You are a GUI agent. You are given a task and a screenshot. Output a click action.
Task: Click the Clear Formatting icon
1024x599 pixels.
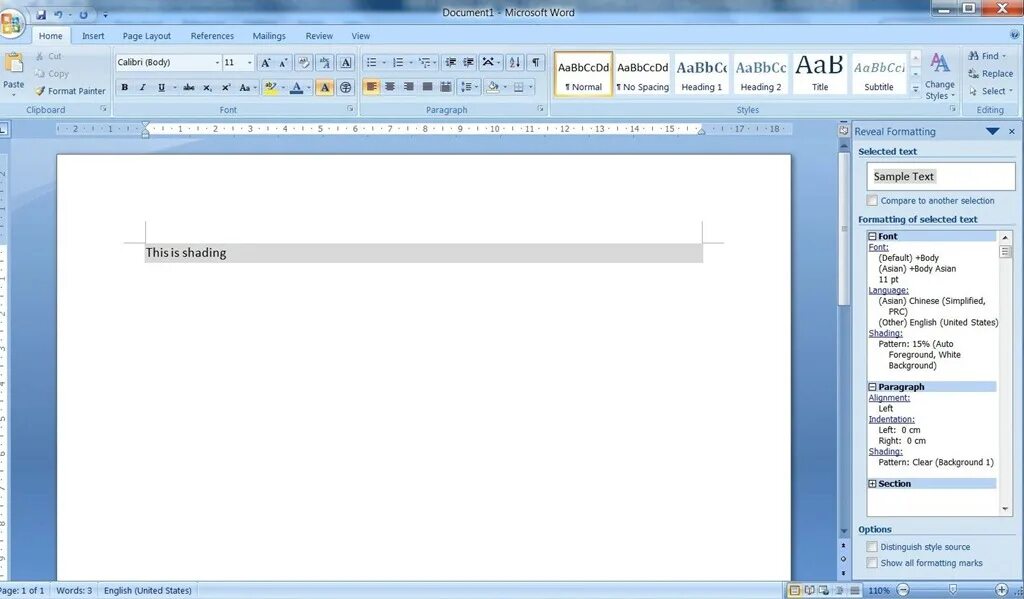click(x=304, y=63)
